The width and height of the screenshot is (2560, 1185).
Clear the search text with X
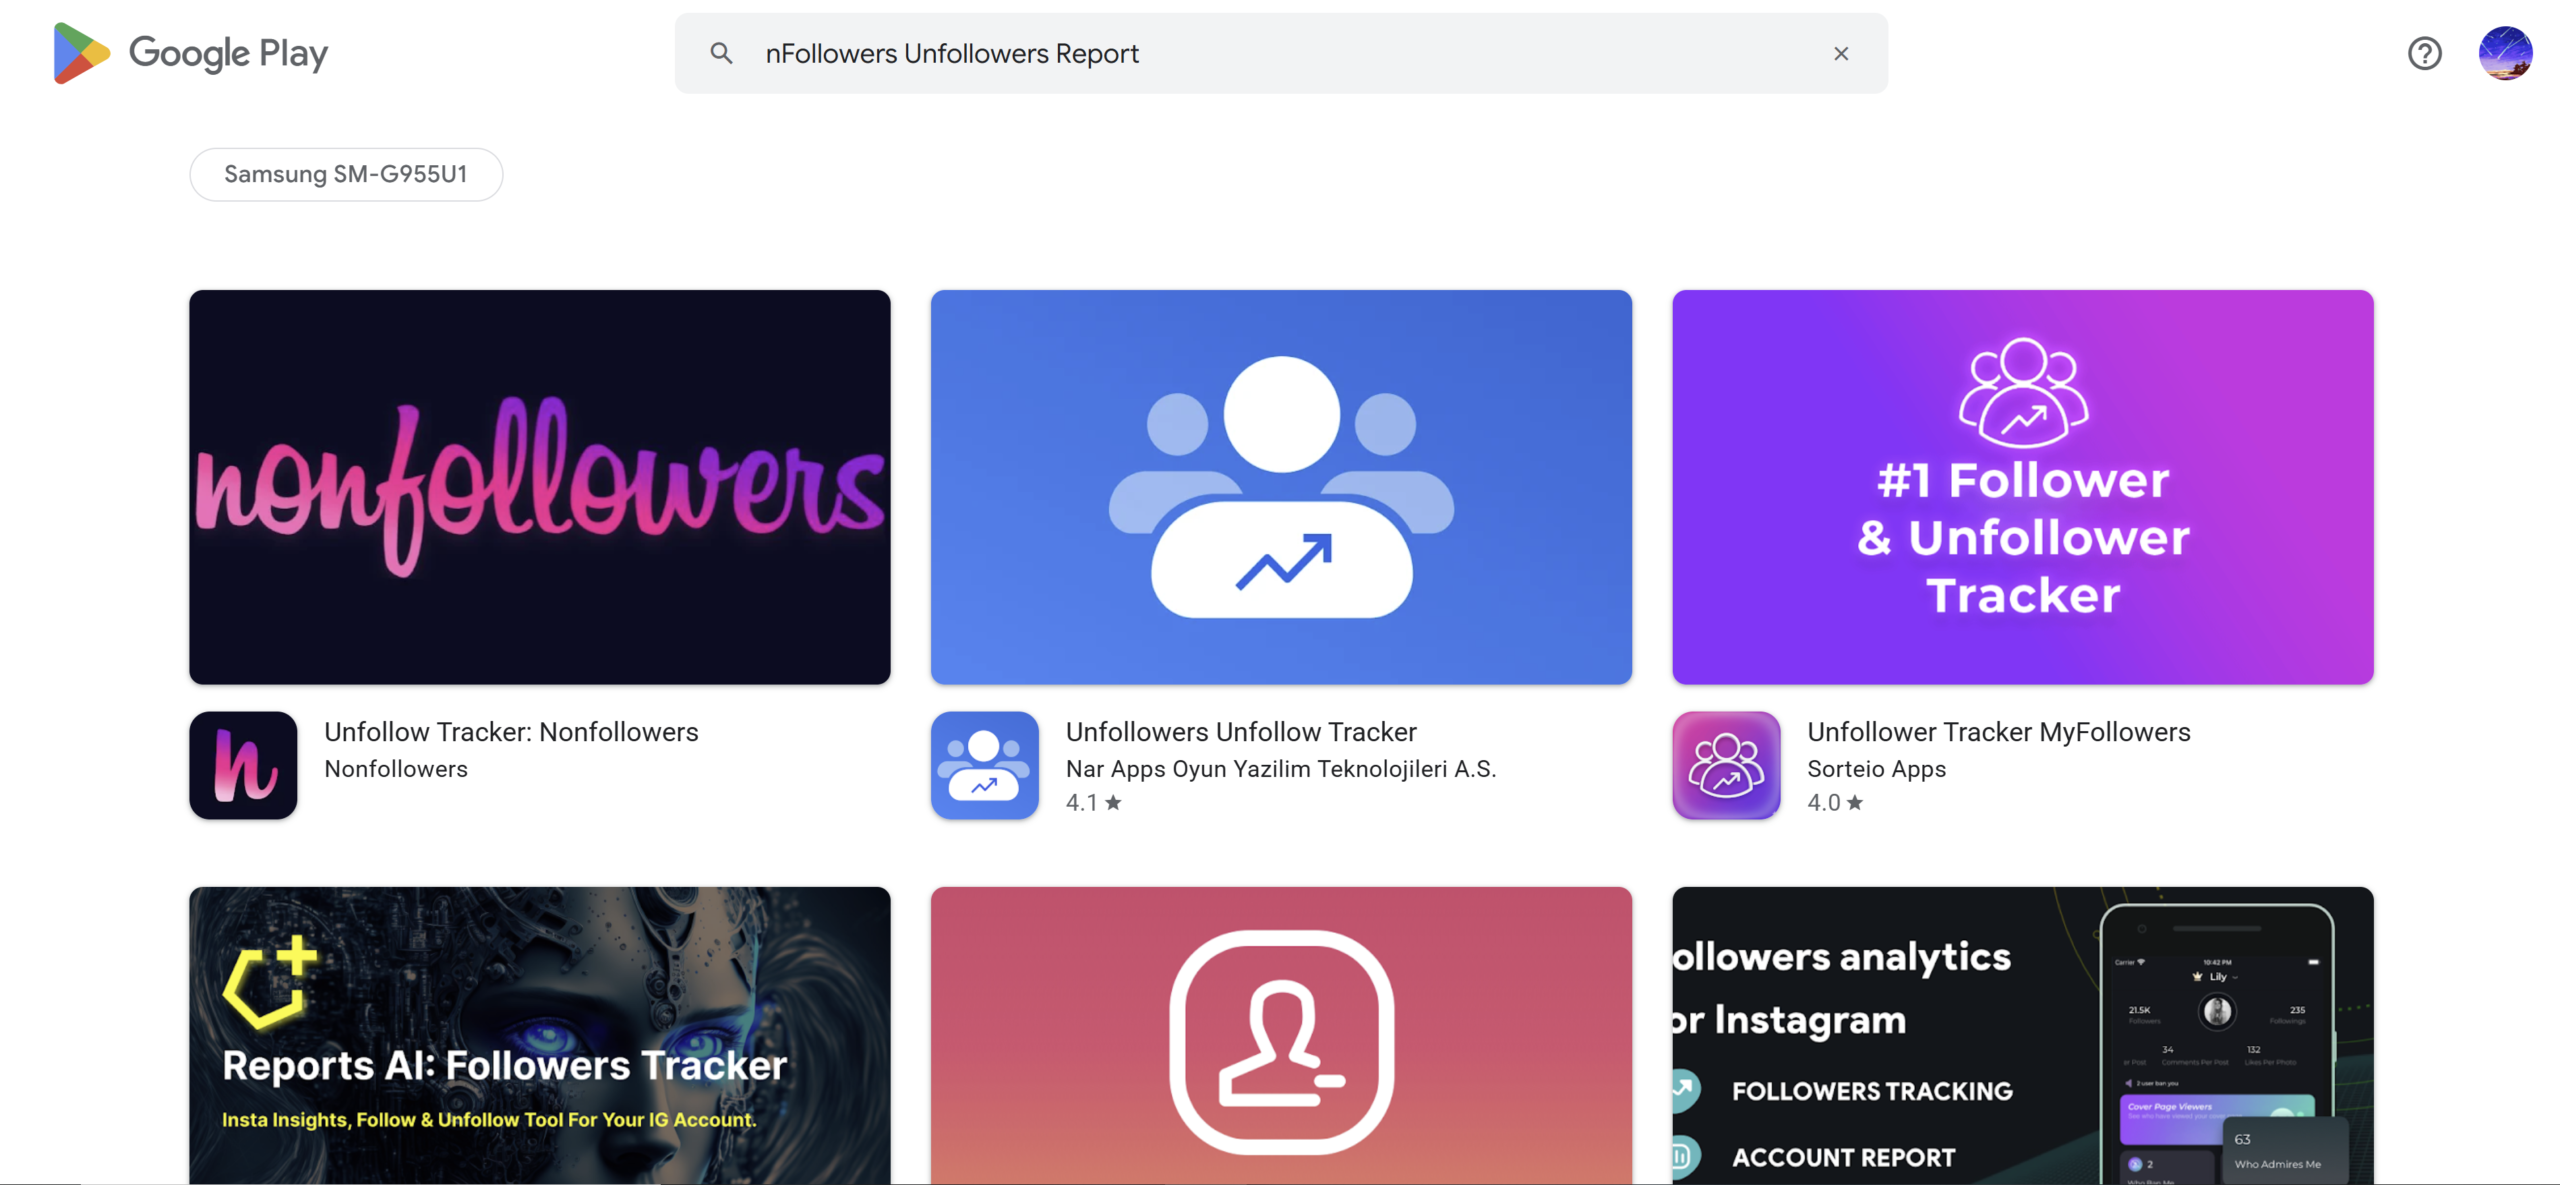[1841, 53]
